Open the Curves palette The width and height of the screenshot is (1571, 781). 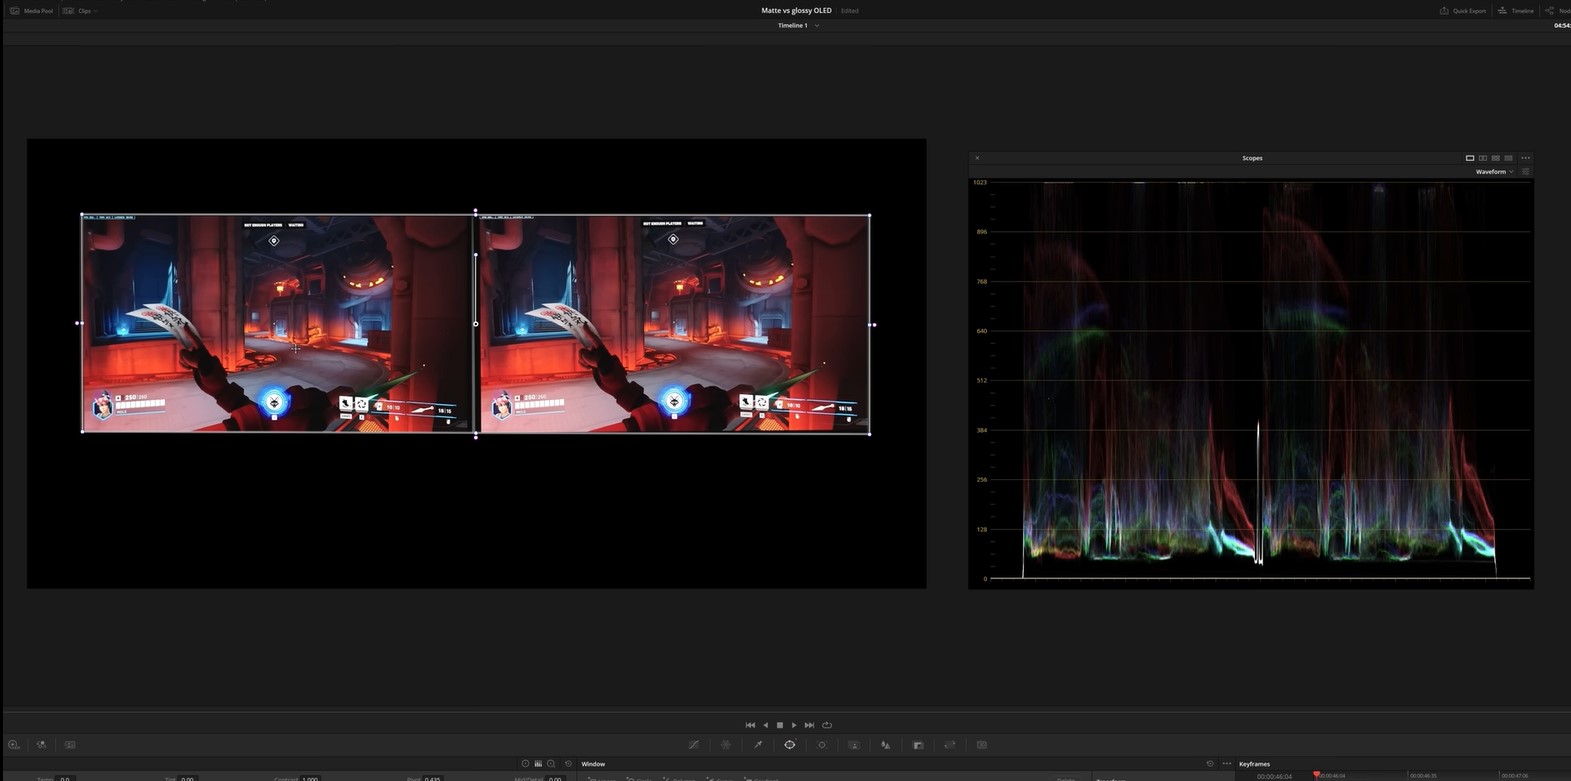(694, 745)
